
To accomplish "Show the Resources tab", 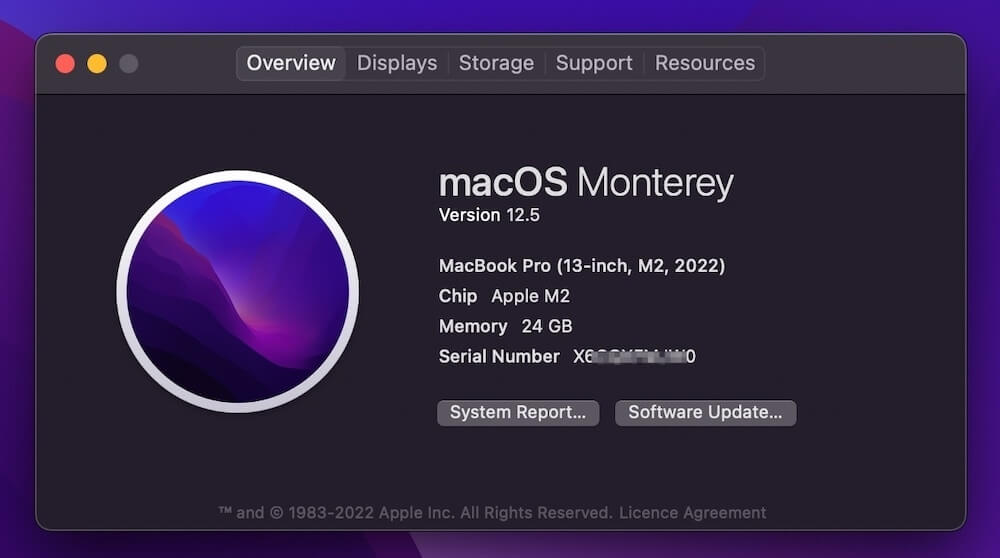I will click(704, 63).
